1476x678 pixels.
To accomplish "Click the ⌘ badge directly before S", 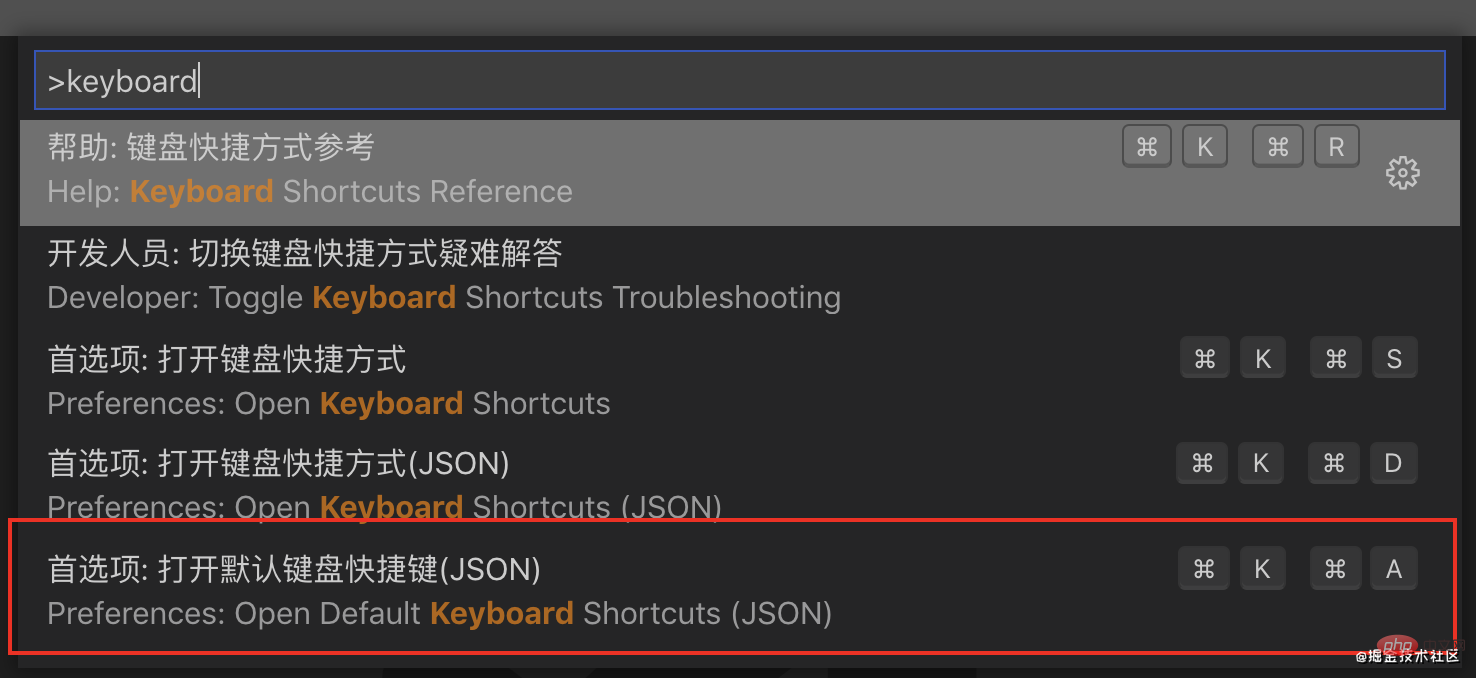I will 1336,359.
